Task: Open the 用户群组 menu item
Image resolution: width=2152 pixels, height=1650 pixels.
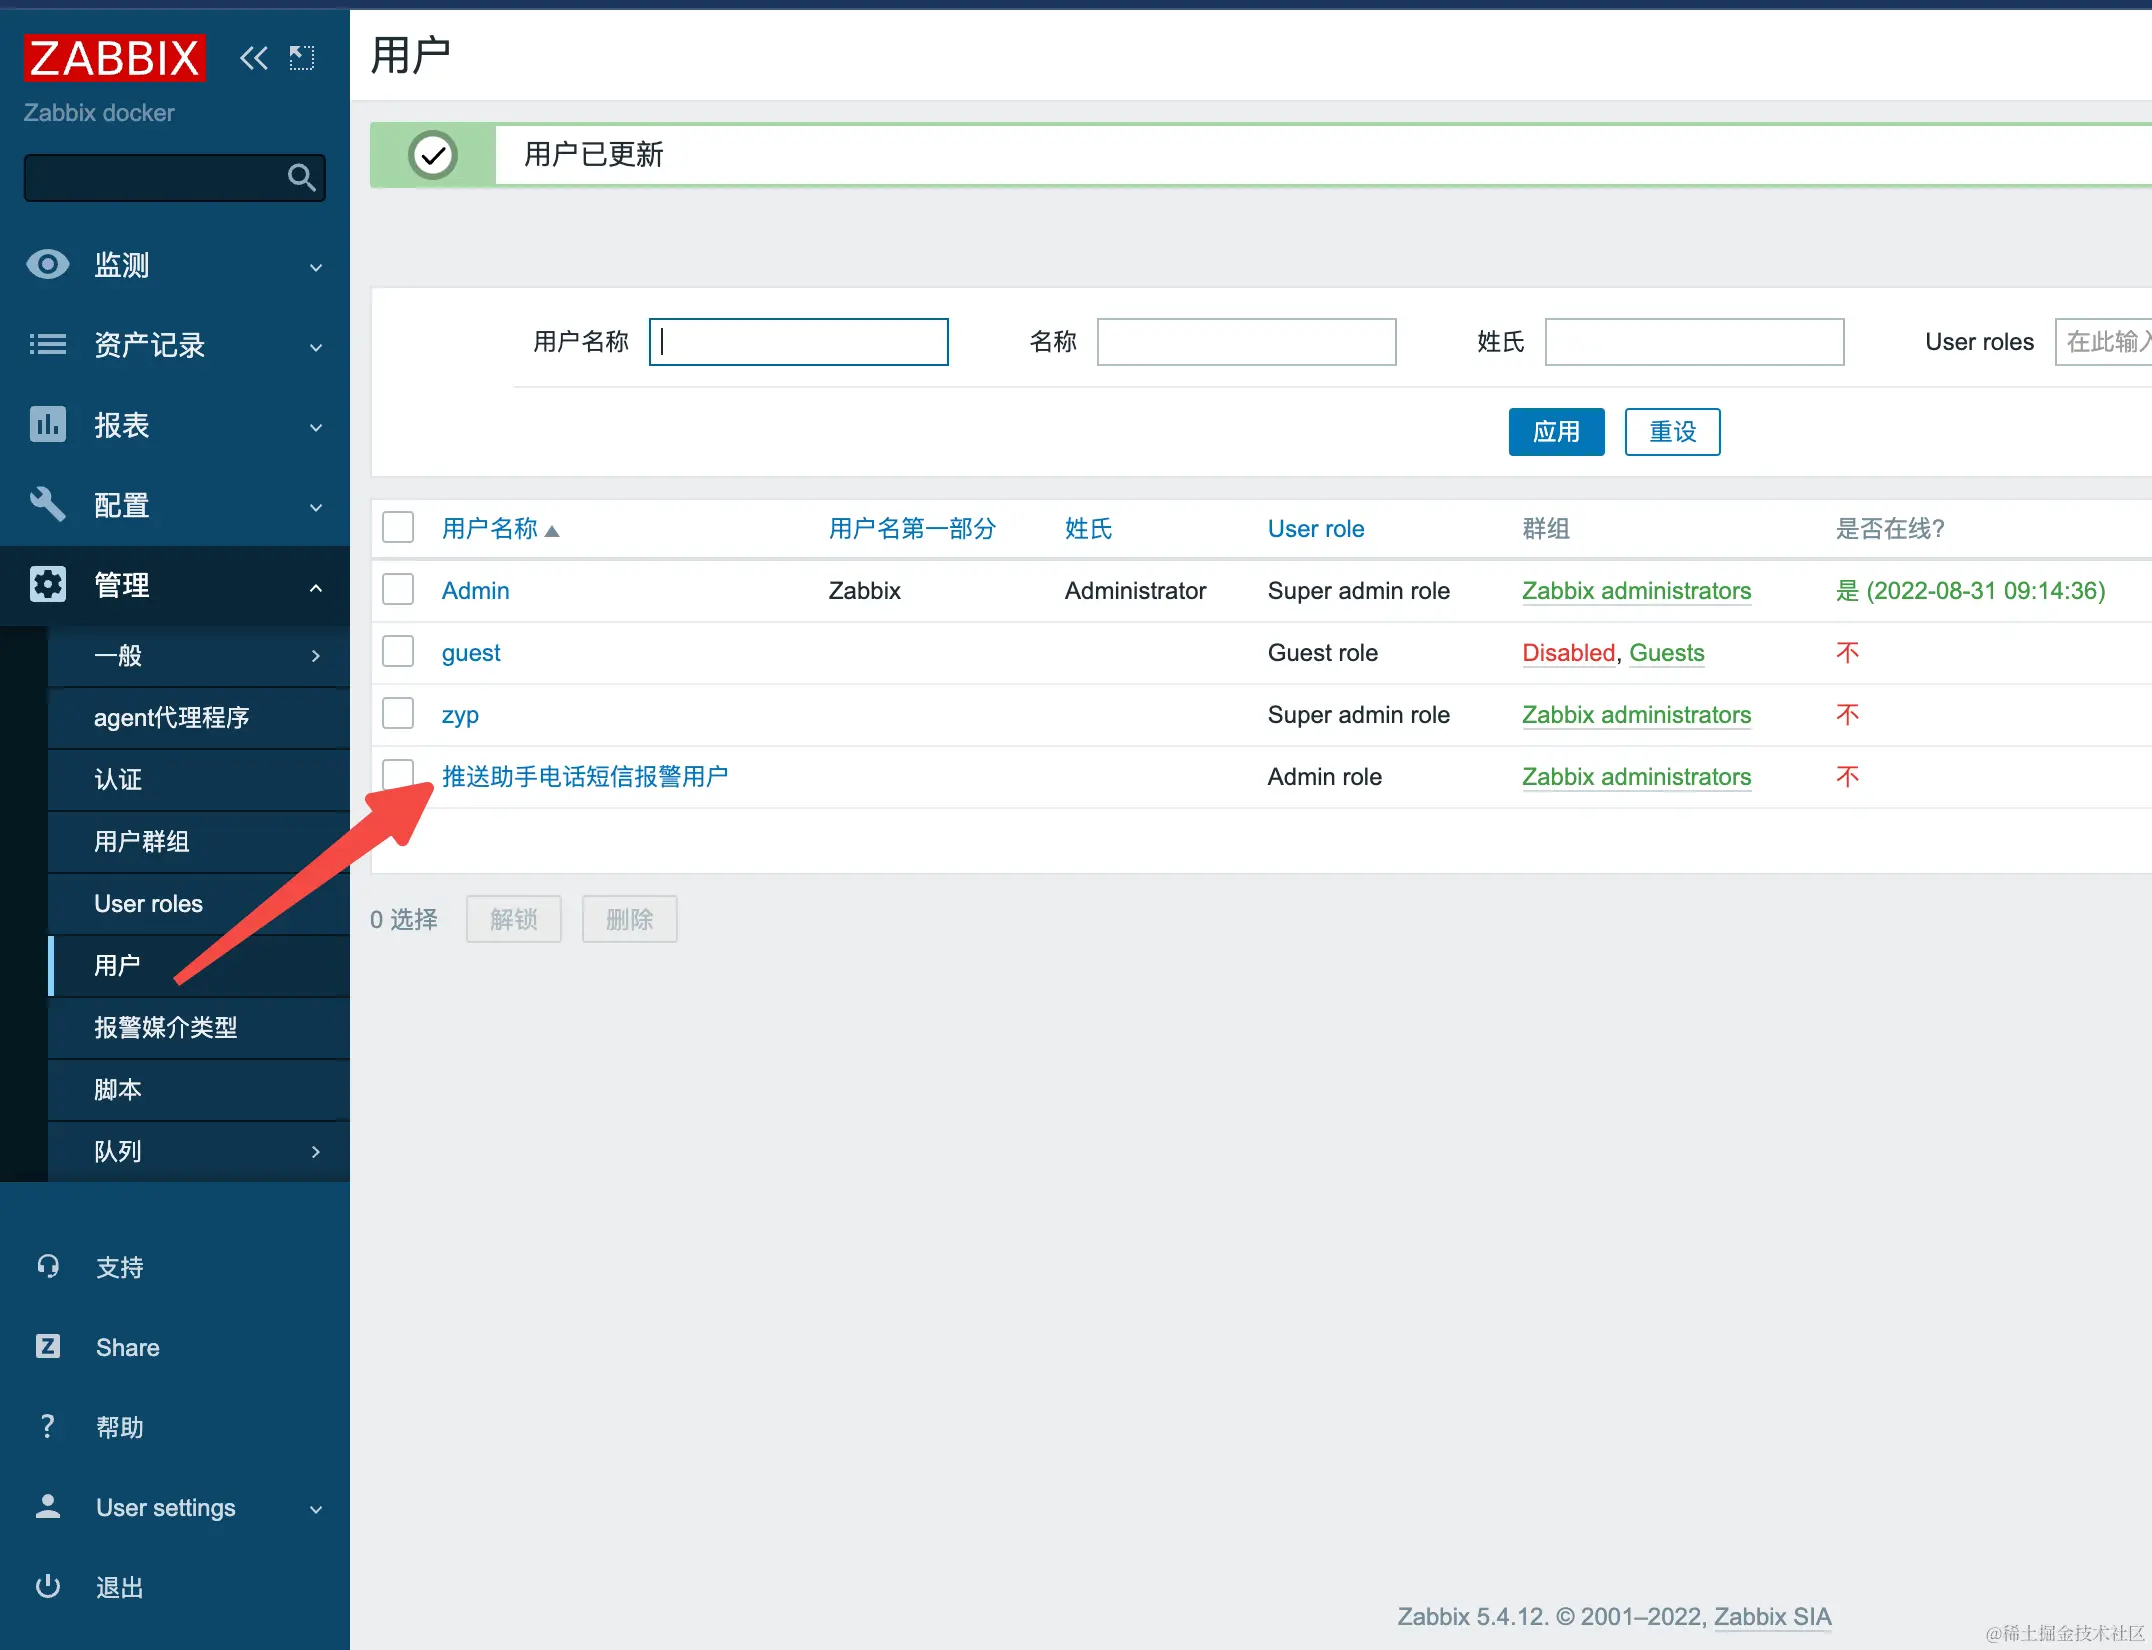Action: tap(142, 842)
